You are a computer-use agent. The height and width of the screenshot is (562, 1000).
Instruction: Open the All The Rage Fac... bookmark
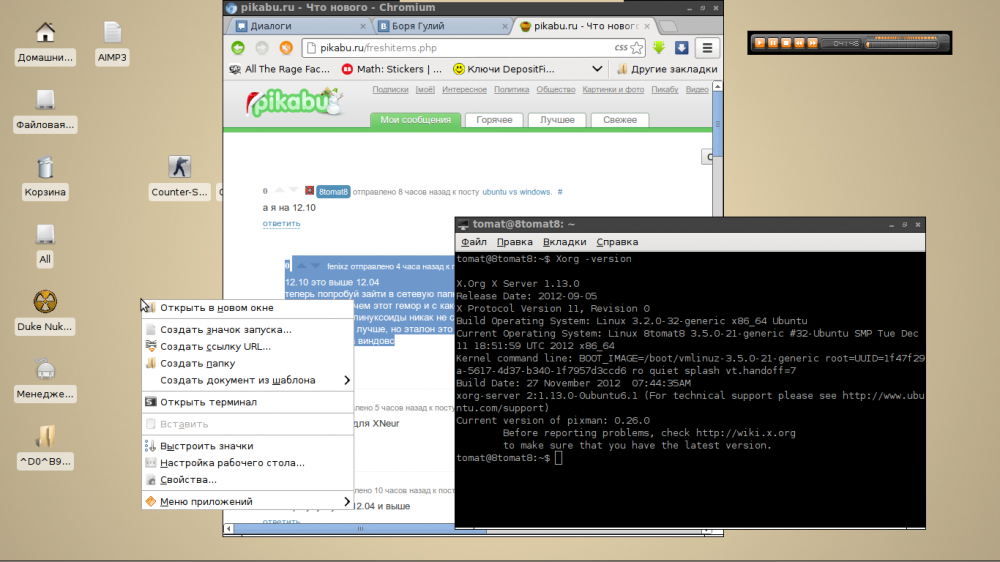point(280,69)
